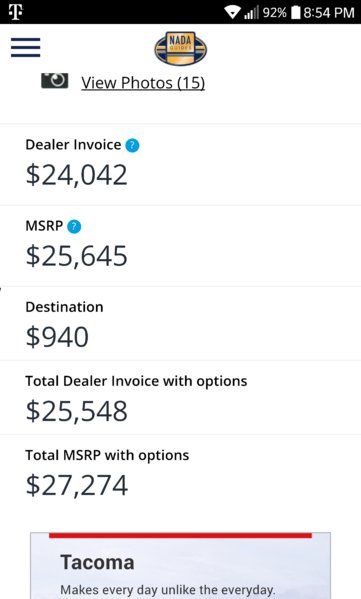
Task: Tap the NADA Guides logo
Action: pos(181,49)
